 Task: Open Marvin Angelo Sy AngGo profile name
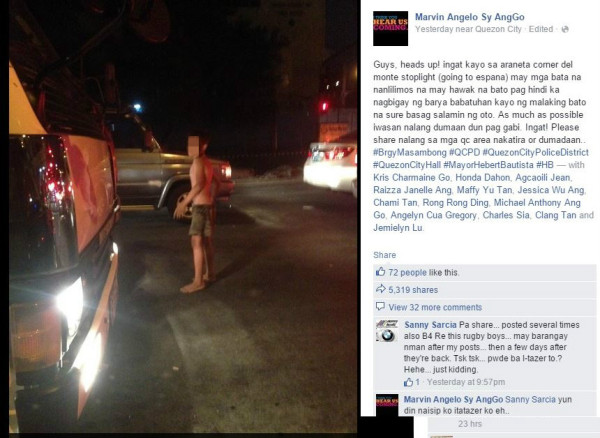(470, 17)
